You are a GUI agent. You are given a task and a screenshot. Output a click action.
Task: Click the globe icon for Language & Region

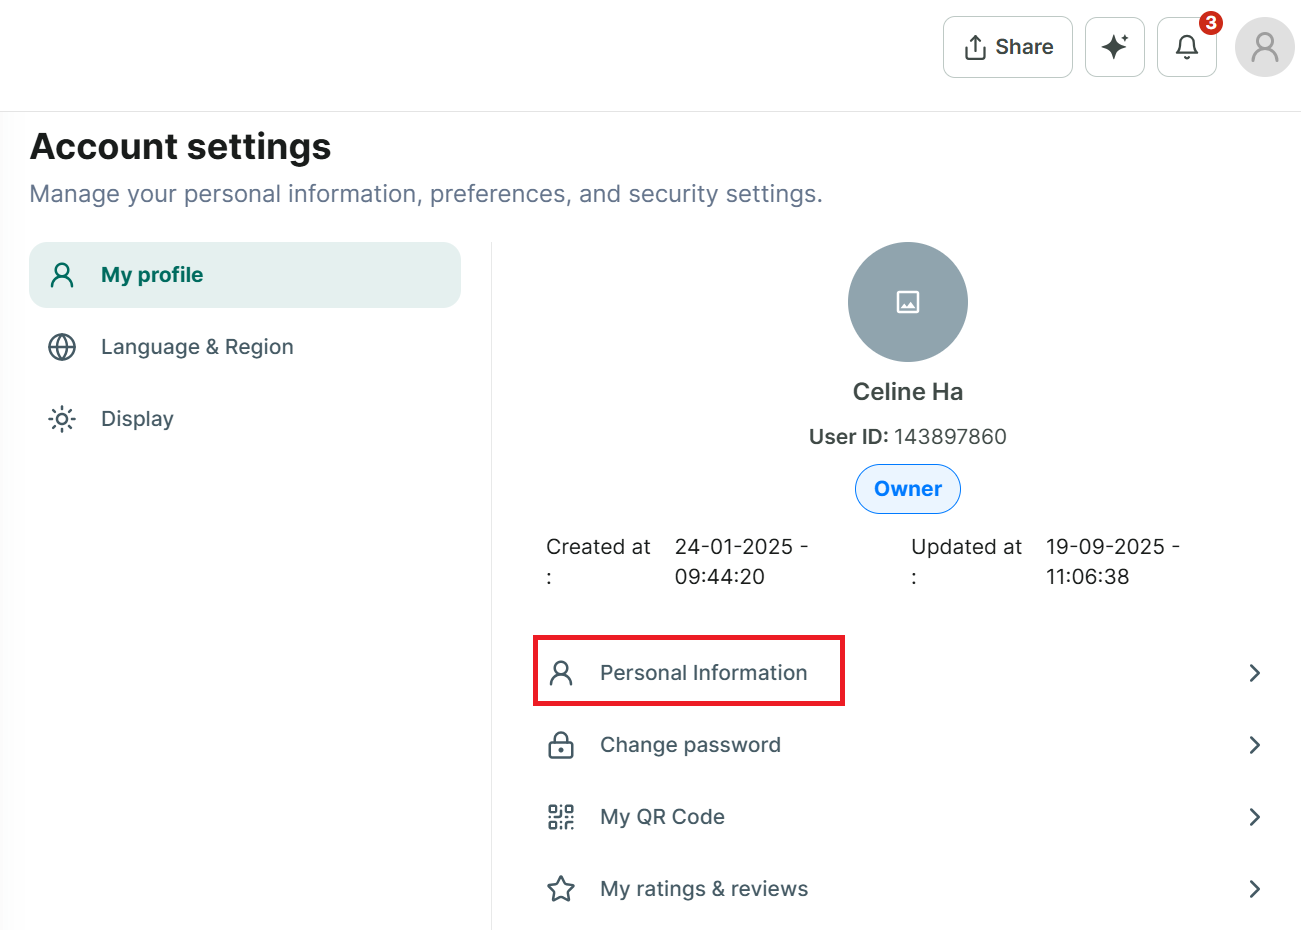coord(62,347)
